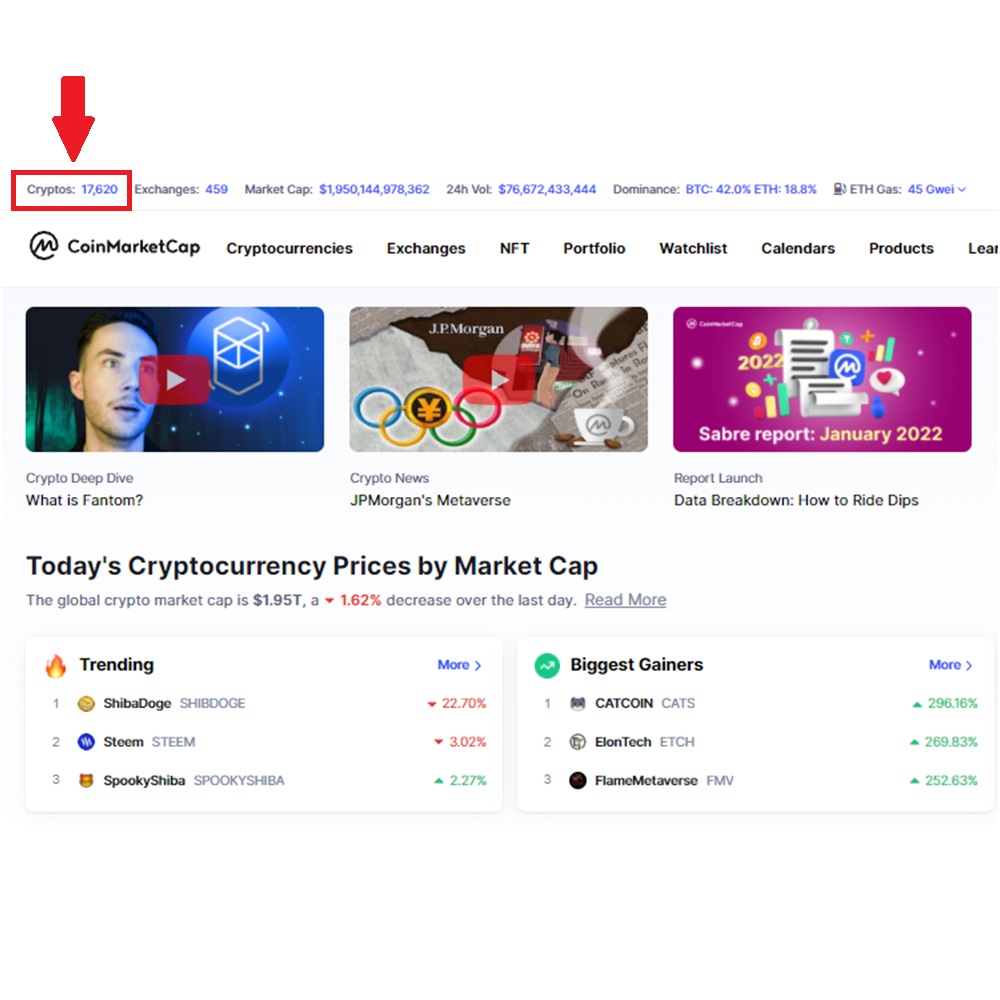Image resolution: width=1000 pixels, height=1000 pixels.
Task: Click the Dominance BTC 42.0% ETH 18.8% link
Action: pyautogui.click(x=751, y=189)
